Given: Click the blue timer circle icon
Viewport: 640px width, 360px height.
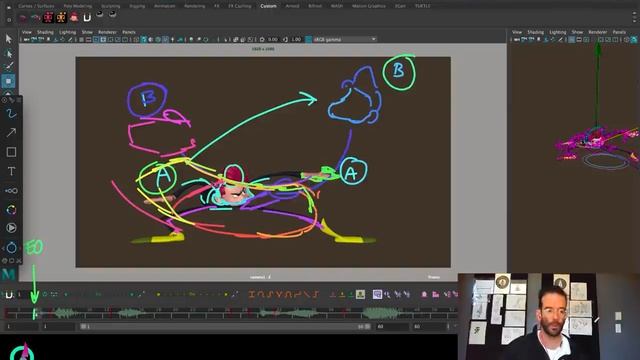Looking at the screenshot, I should tap(11, 247).
